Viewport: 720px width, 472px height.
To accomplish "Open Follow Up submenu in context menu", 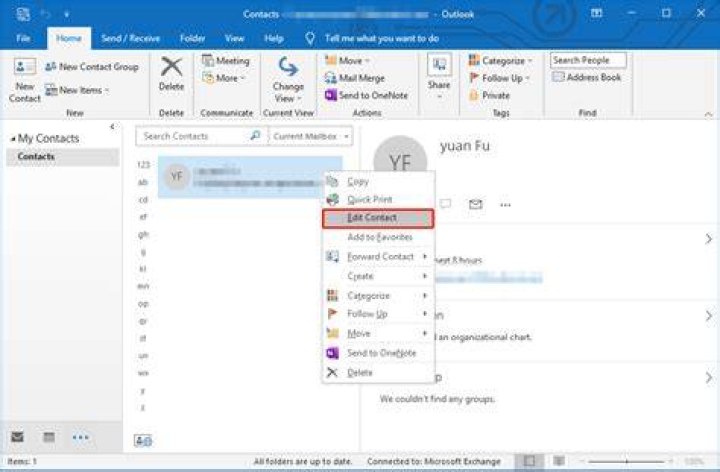I will [x=378, y=314].
